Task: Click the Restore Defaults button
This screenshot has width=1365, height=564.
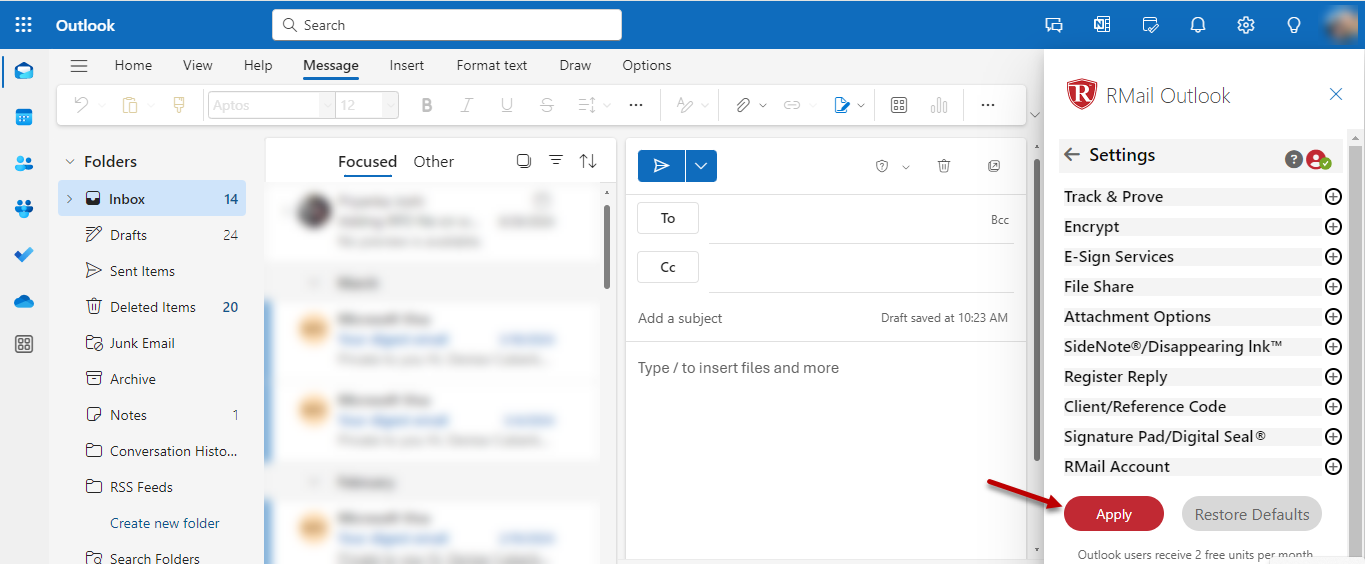Action: (x=1252, y=514)
